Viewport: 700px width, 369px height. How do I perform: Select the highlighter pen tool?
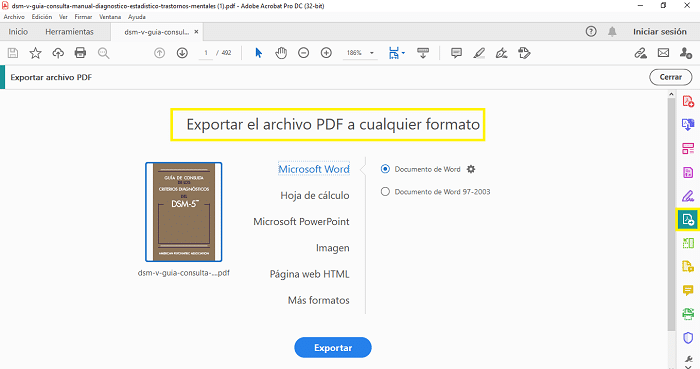(479, 53)
